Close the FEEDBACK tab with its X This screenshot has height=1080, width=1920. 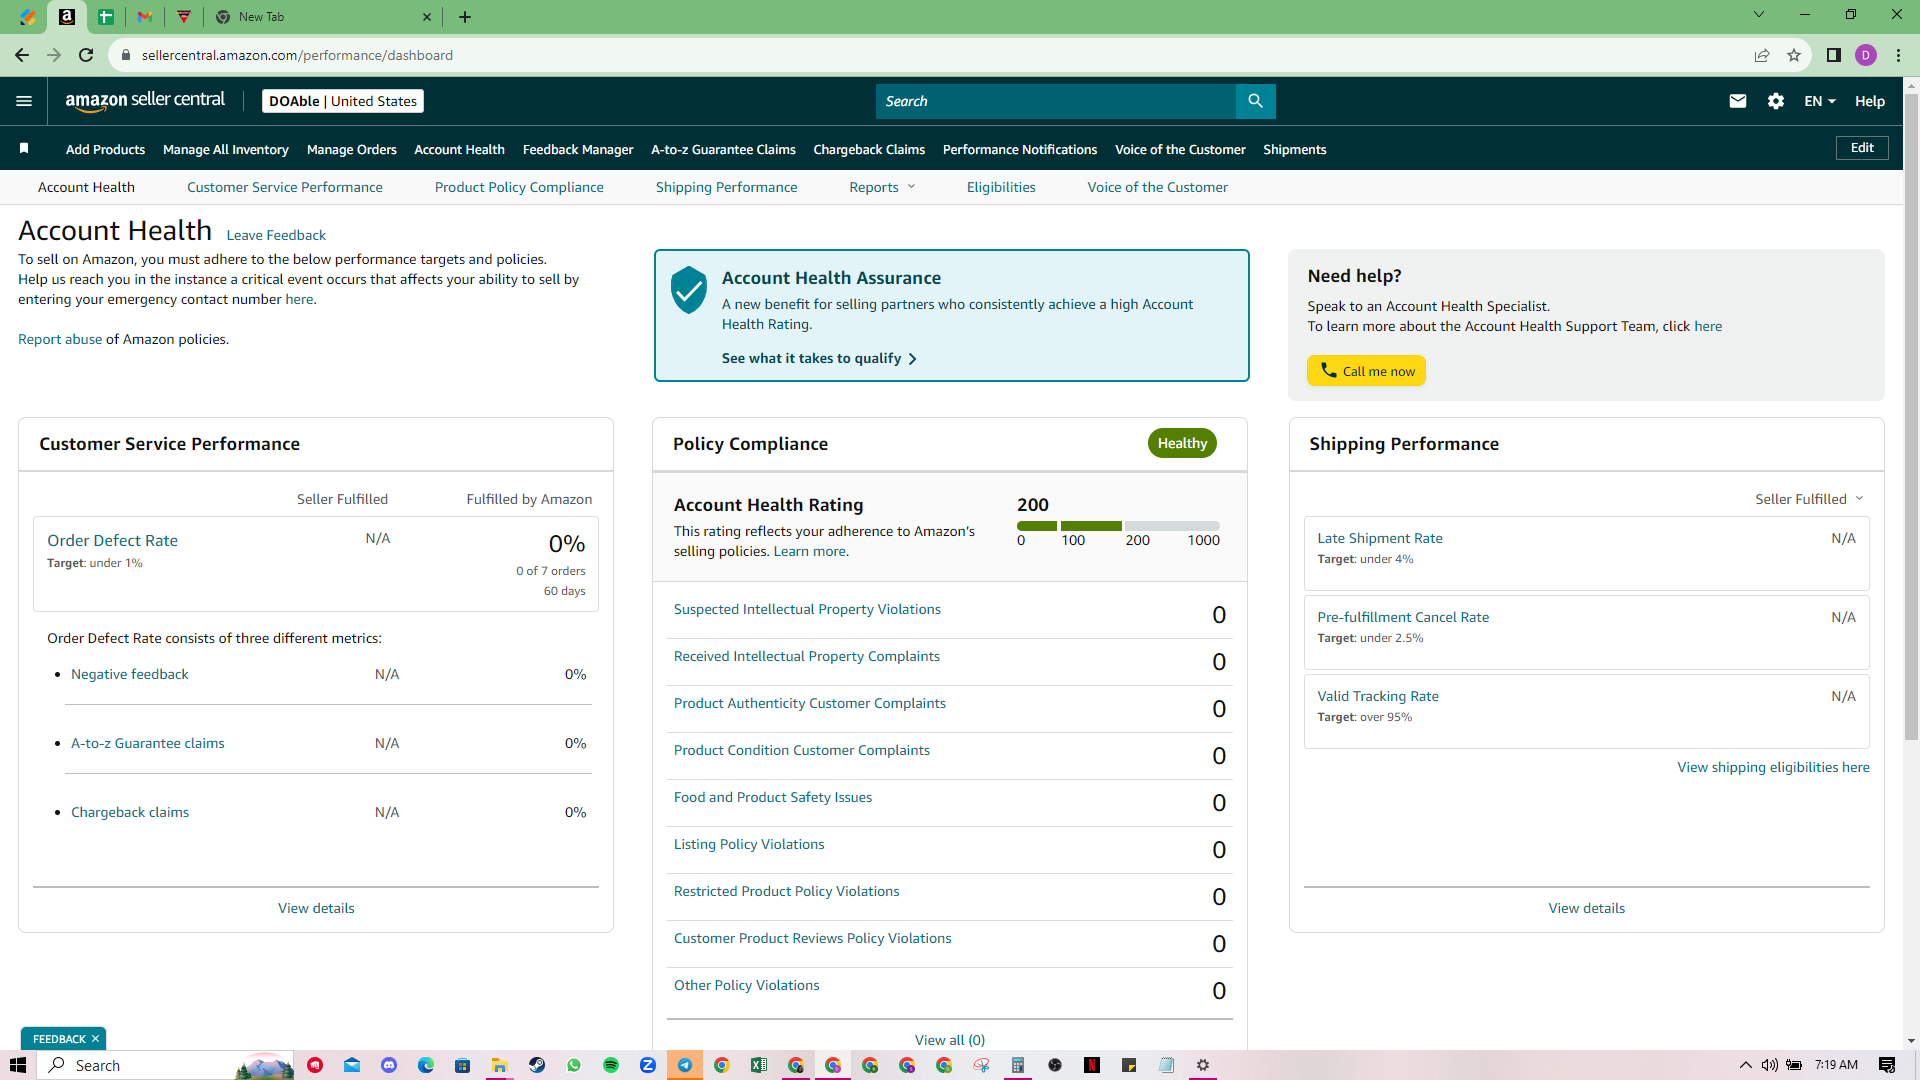tap(95, 1039)
